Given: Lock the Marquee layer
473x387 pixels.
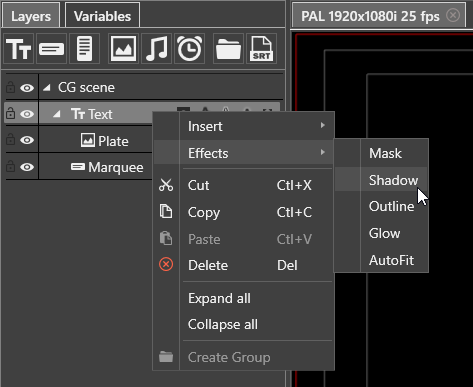Looking at the screenshot, I should click(10, 165).
